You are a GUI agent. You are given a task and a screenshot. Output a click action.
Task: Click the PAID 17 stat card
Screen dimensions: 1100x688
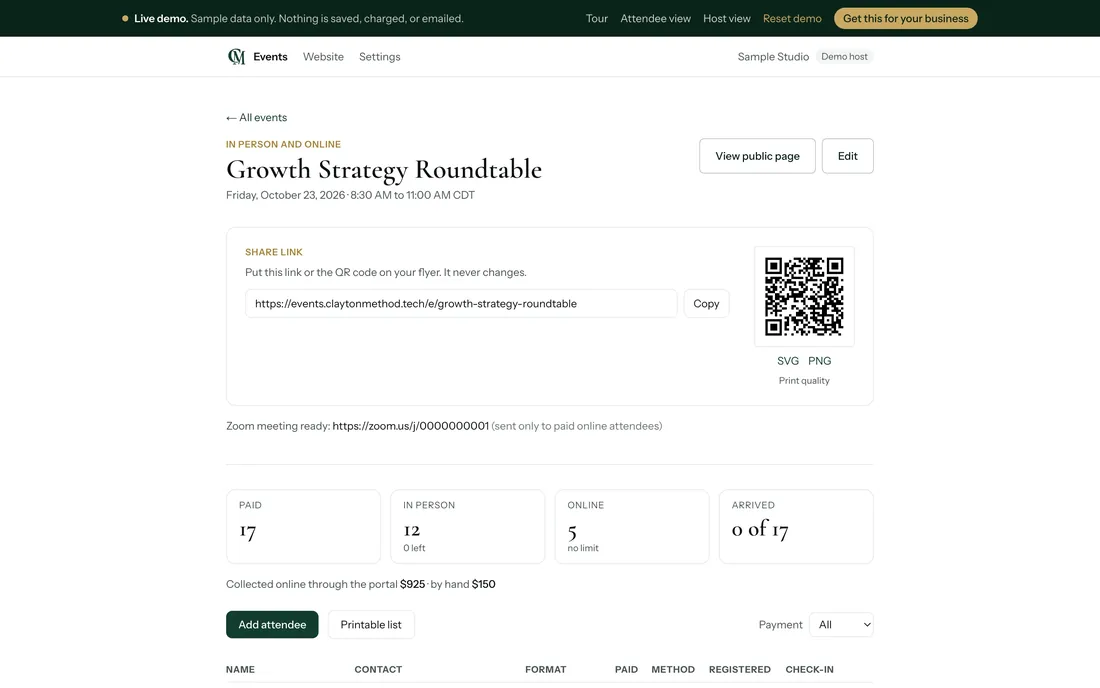click(x=303, y=527)
